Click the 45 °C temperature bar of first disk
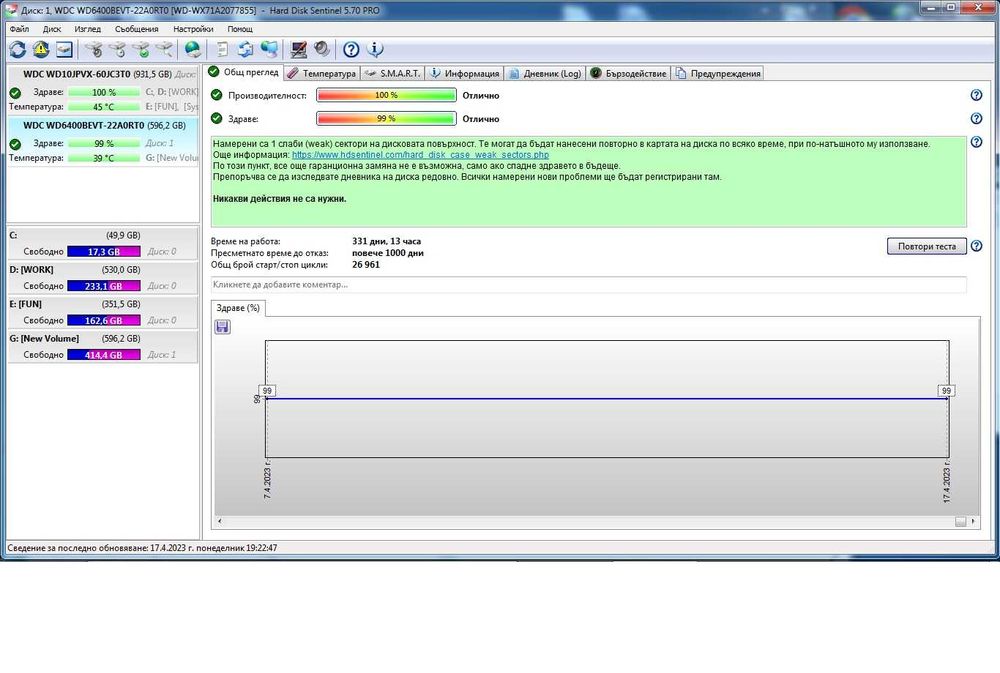The width and height of the screenshot is (1000, 673). click(x=103, y=107)
